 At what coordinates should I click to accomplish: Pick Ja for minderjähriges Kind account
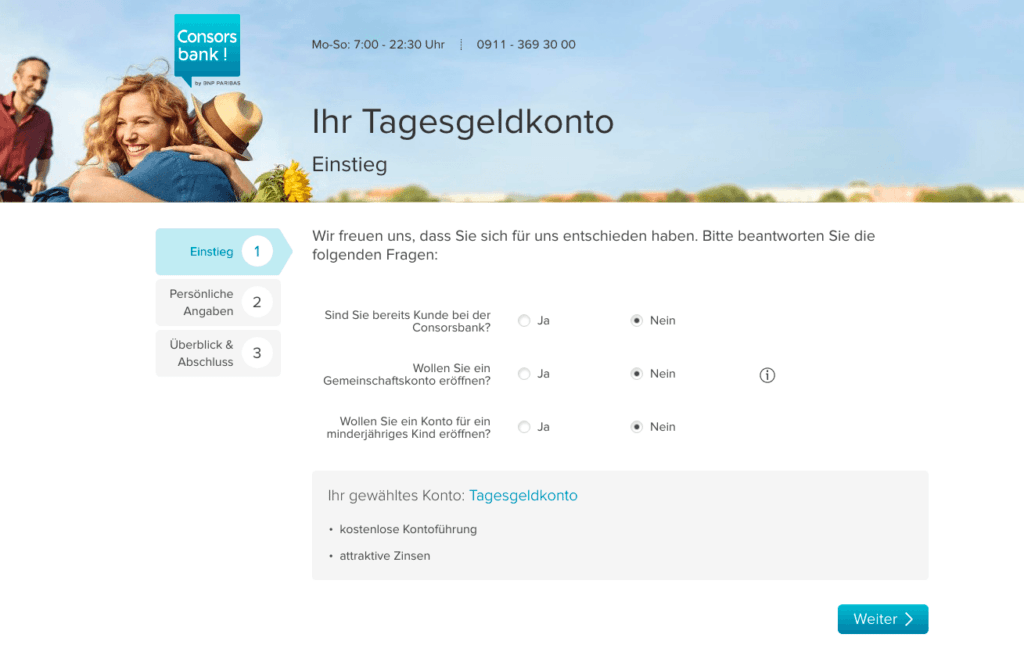pos(524,427)
